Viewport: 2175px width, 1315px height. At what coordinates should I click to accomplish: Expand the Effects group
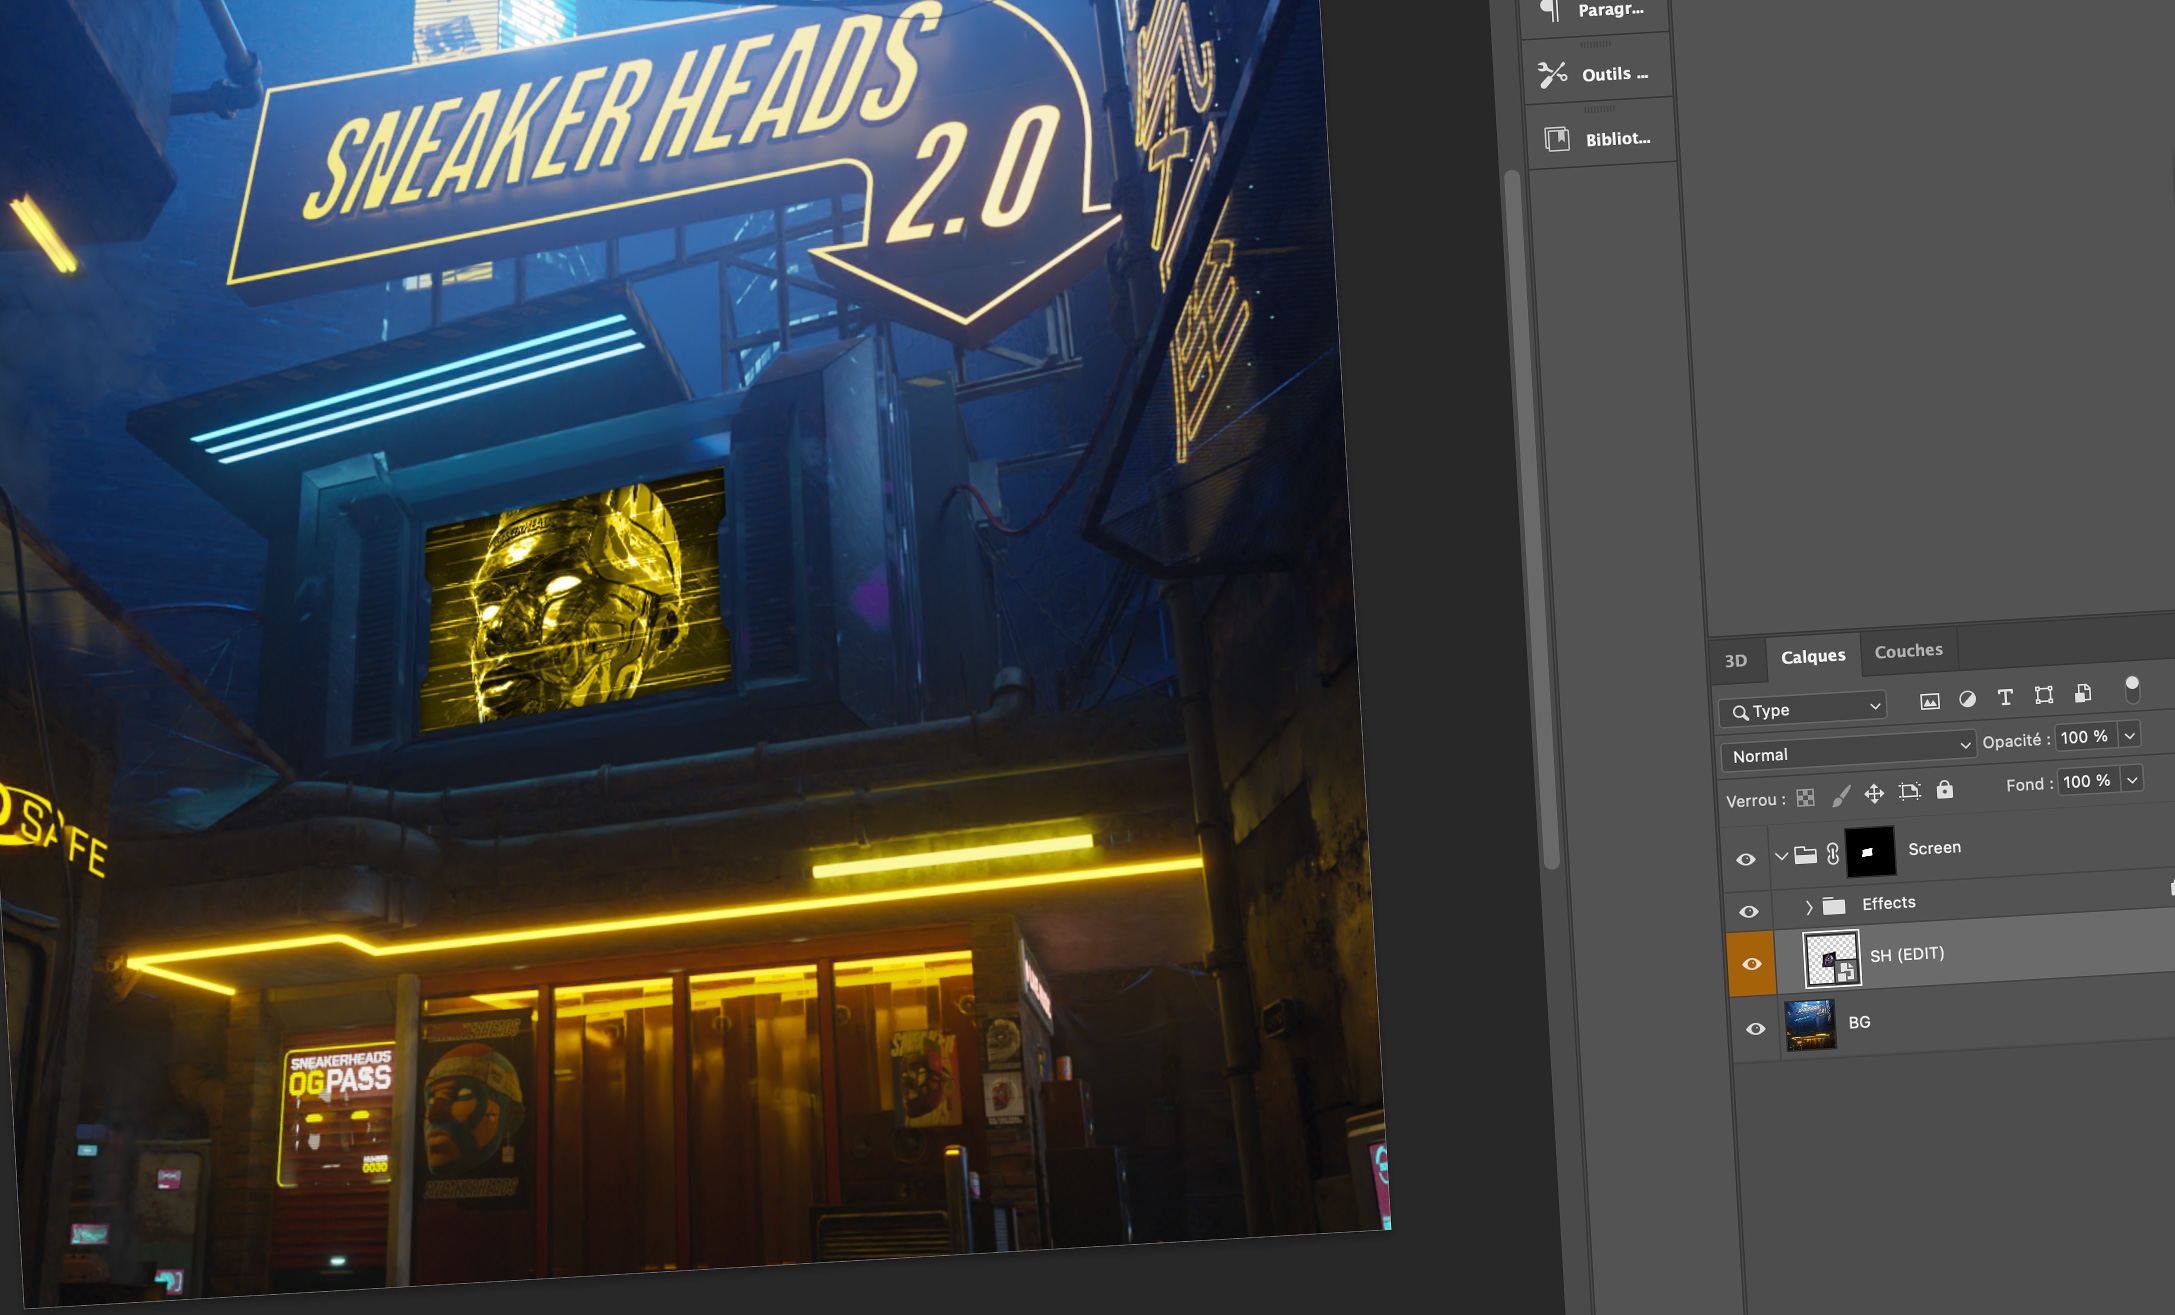tap(1808, 907)
